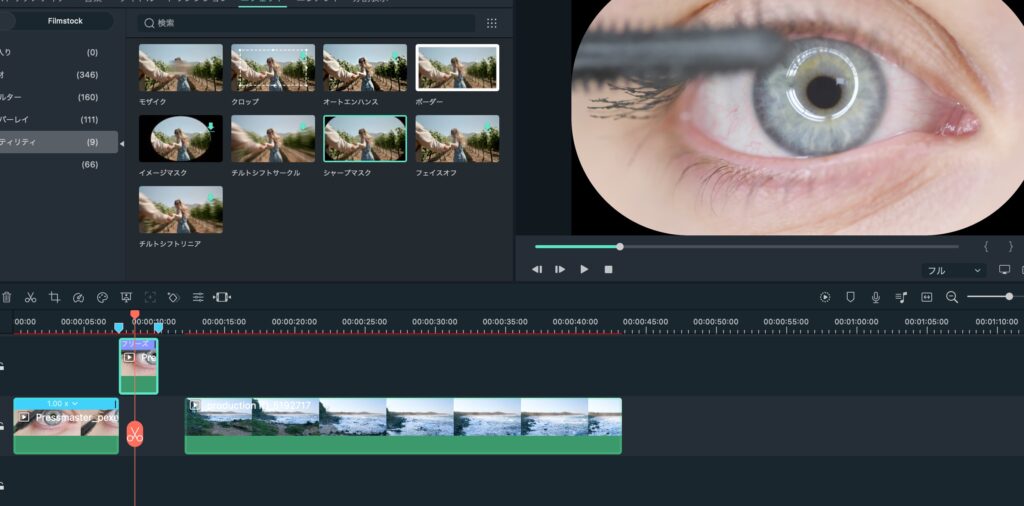Select the split scissors tool in toolbar

(30, 297)
